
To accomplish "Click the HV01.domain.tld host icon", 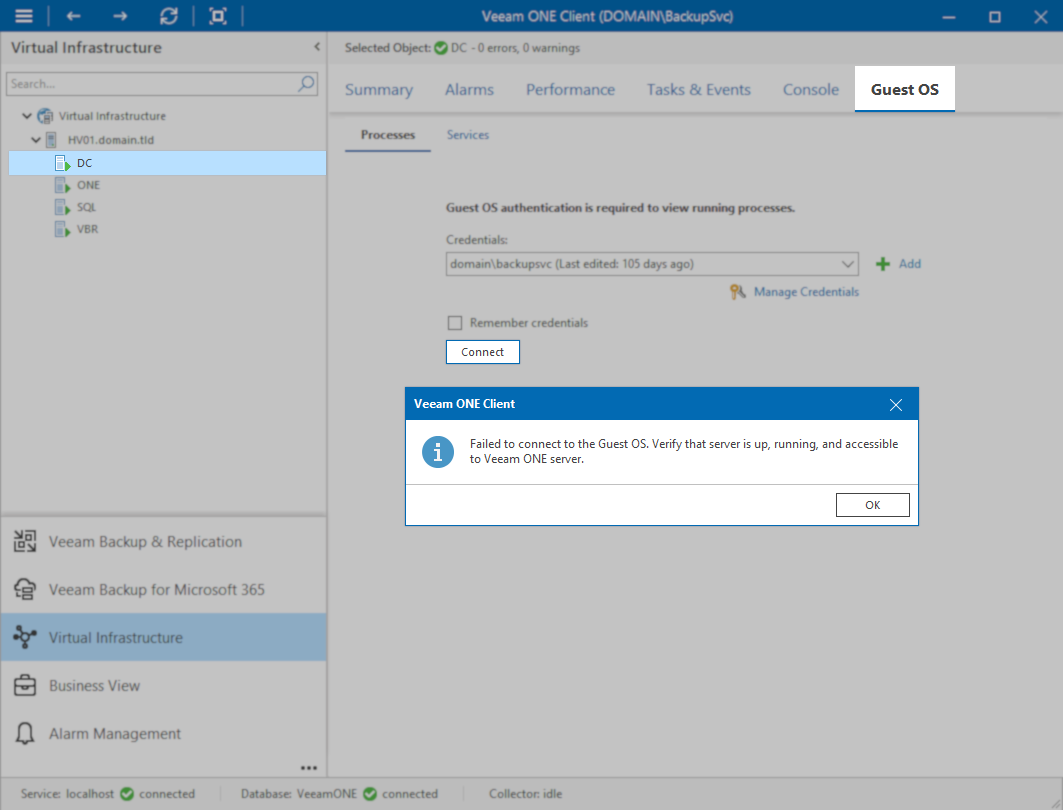I will (x=51, y=140).
